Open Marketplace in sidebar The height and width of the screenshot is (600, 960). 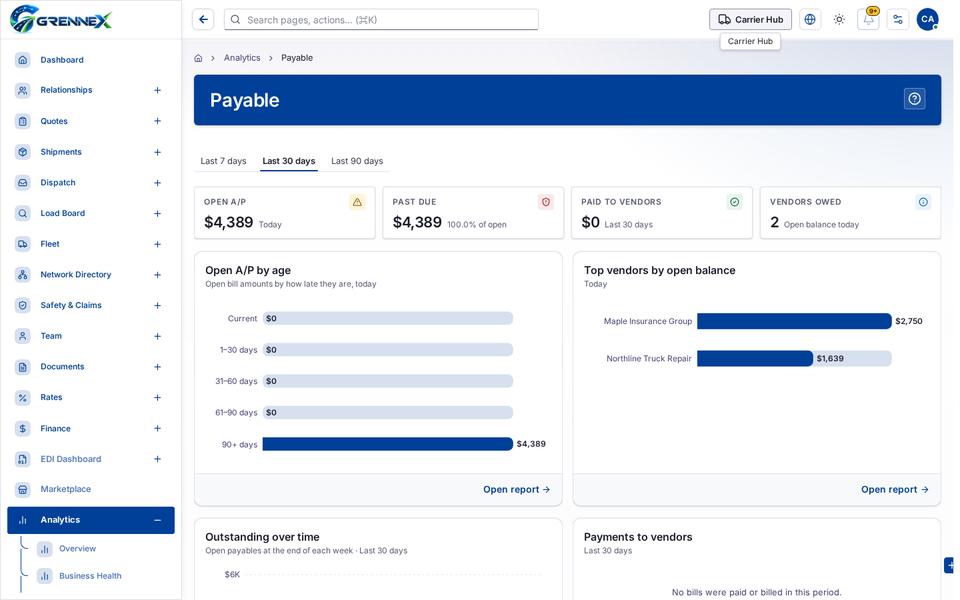(91, 489)
